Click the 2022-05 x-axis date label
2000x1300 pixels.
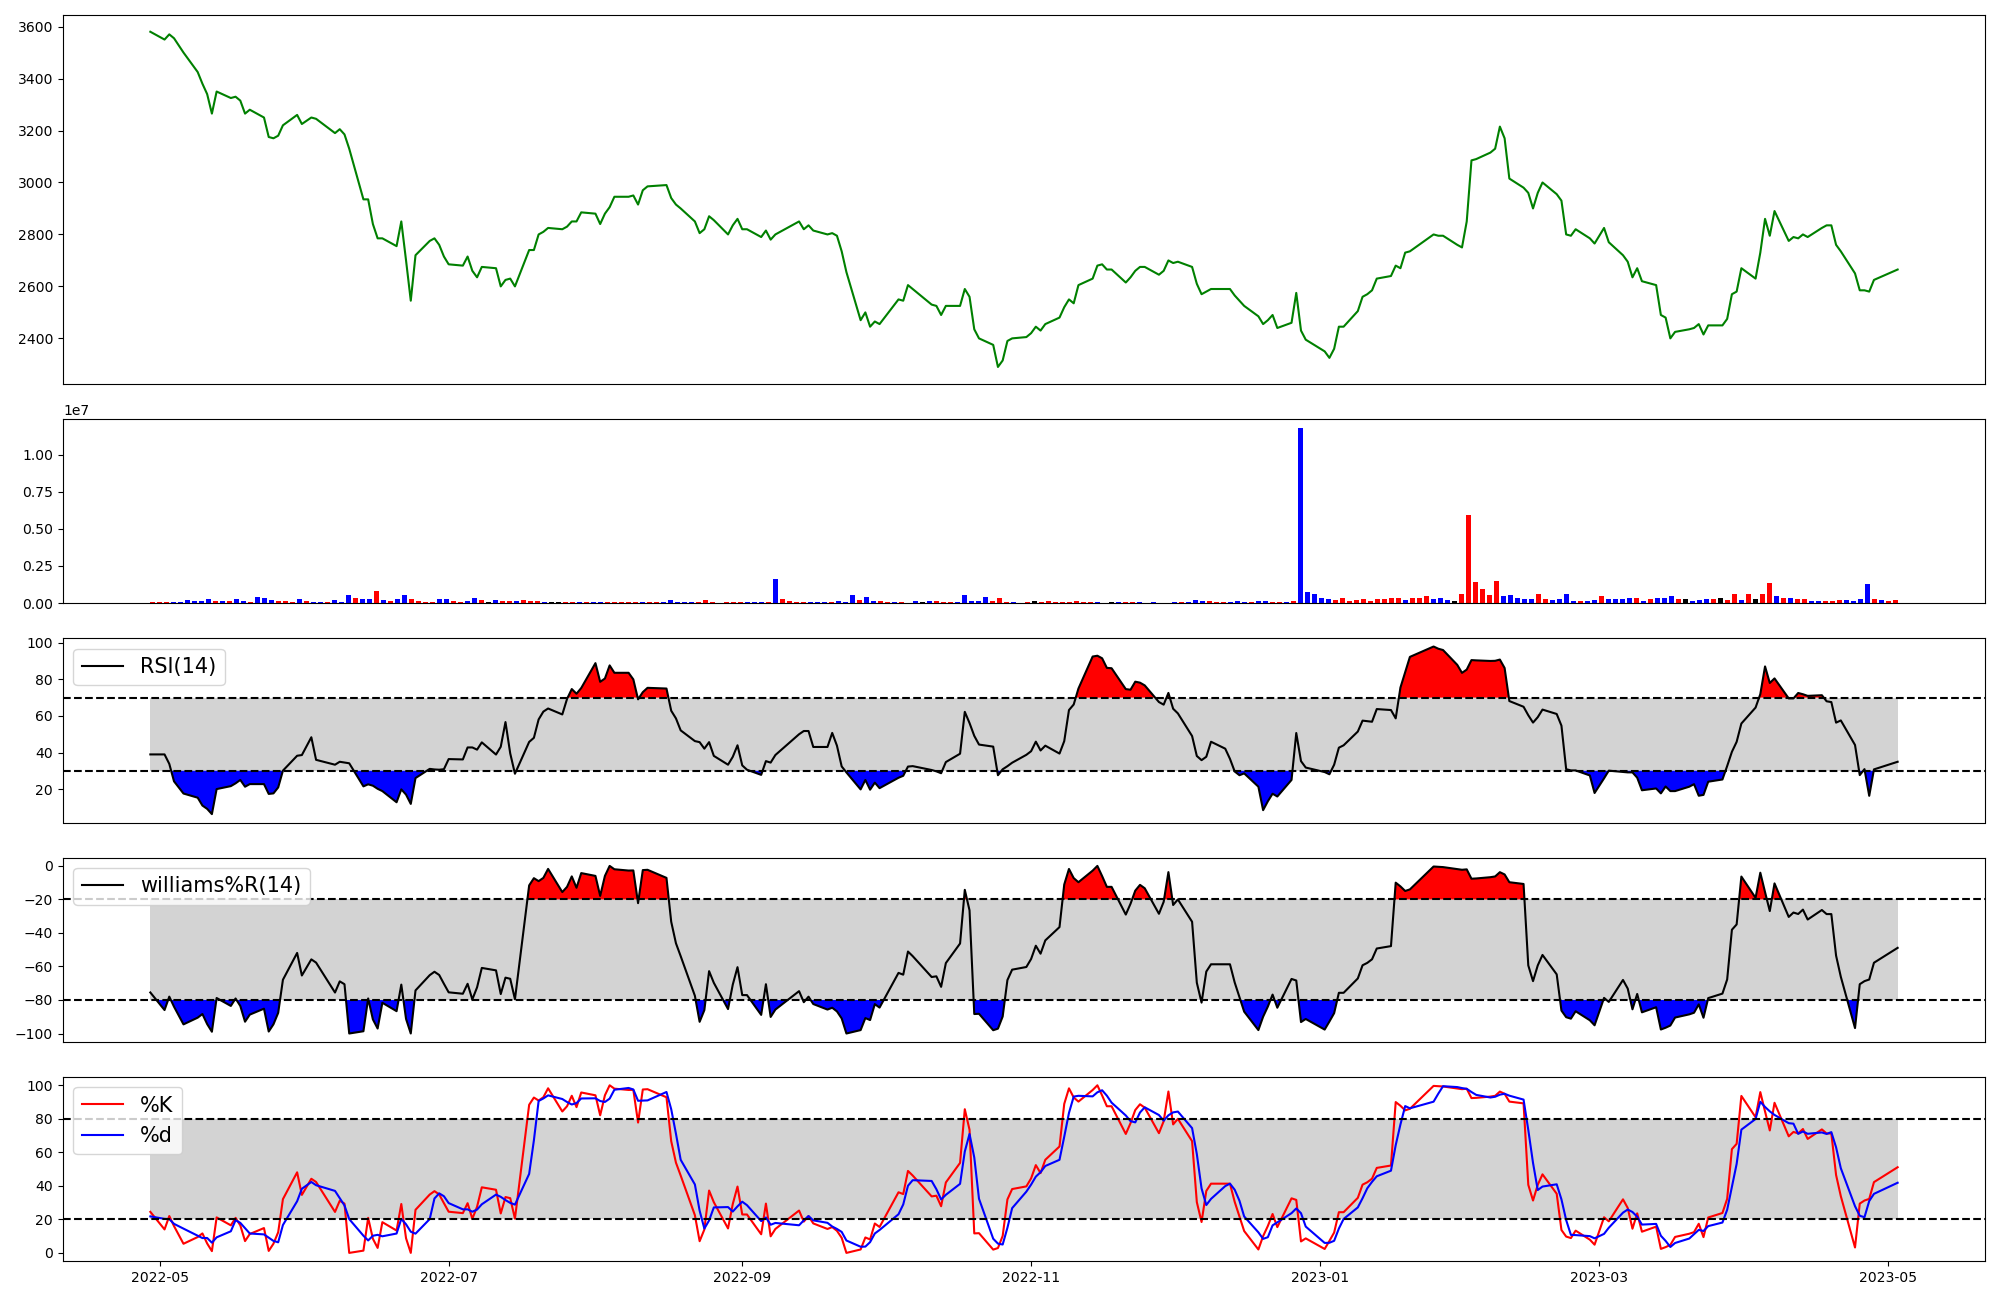(x=160, y=1277)
